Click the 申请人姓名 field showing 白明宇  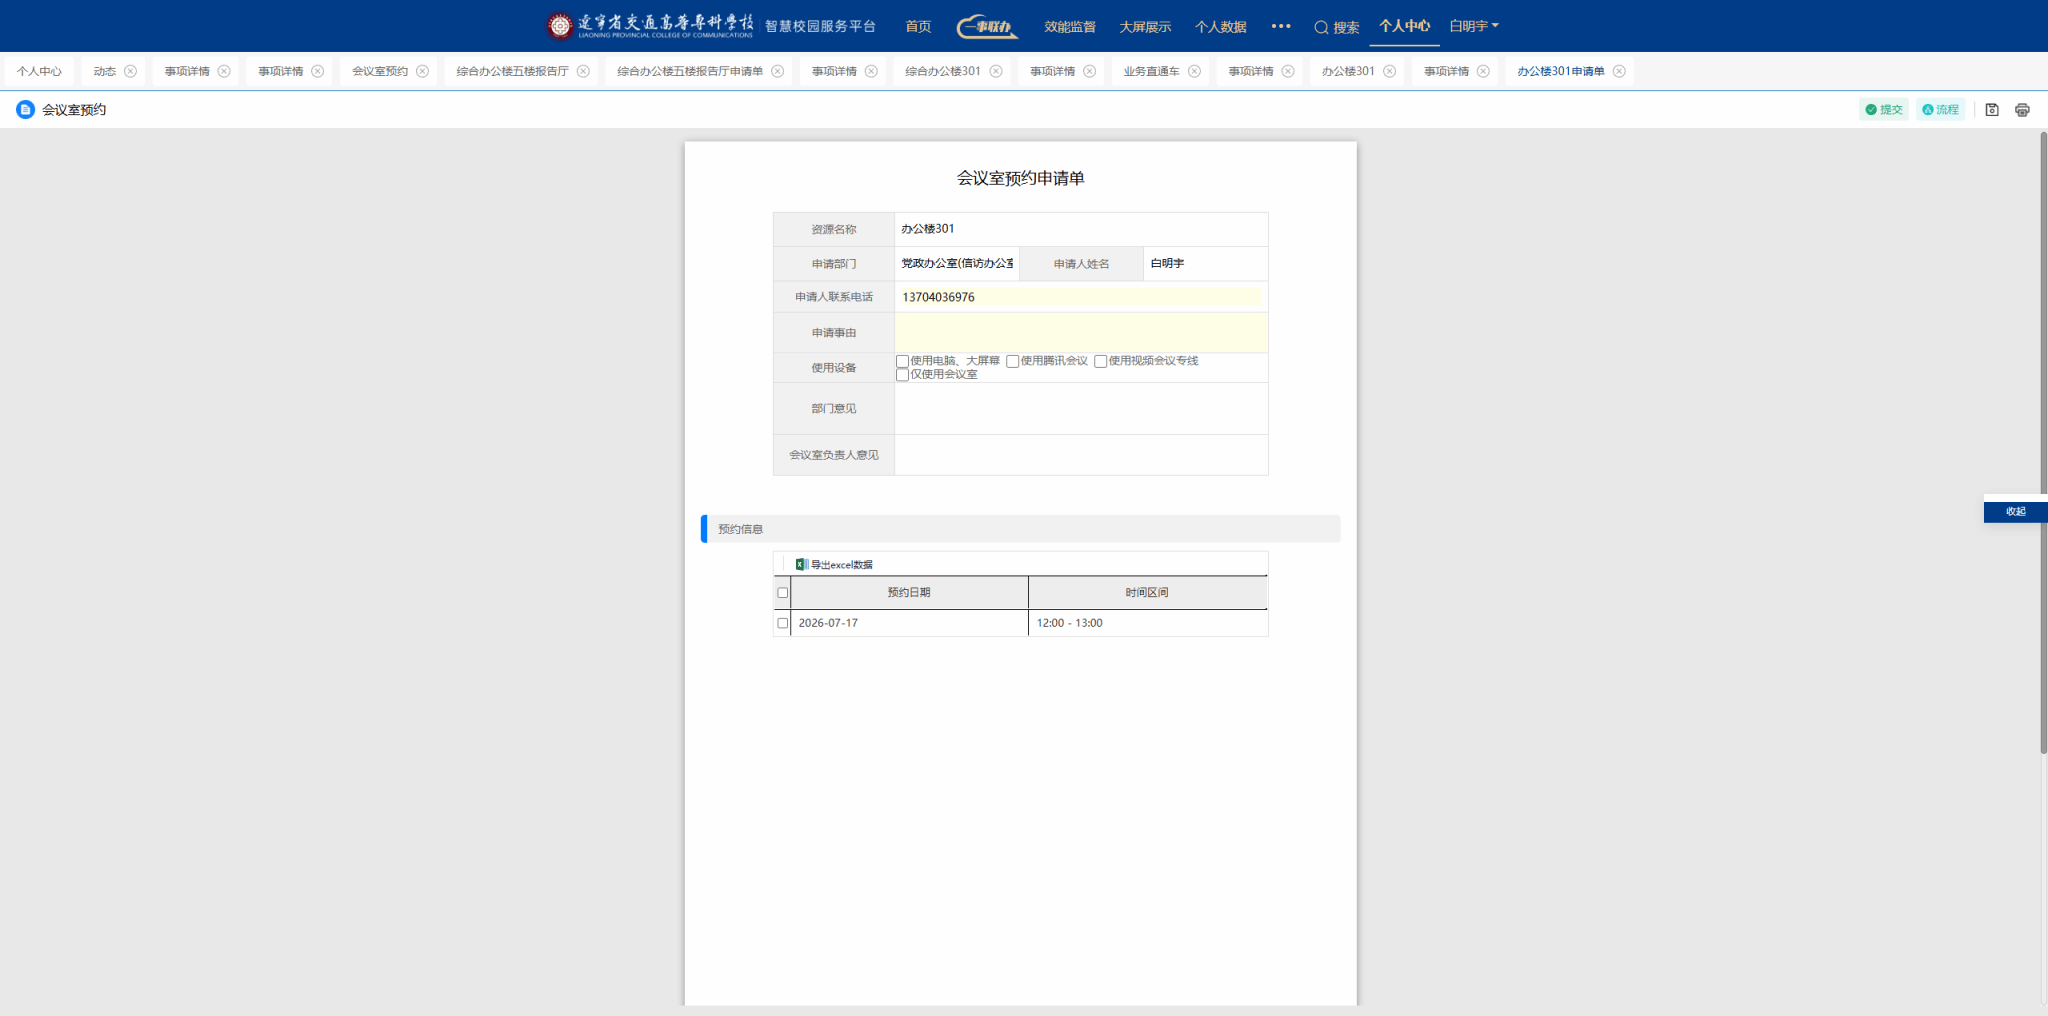pos(1205,263)
